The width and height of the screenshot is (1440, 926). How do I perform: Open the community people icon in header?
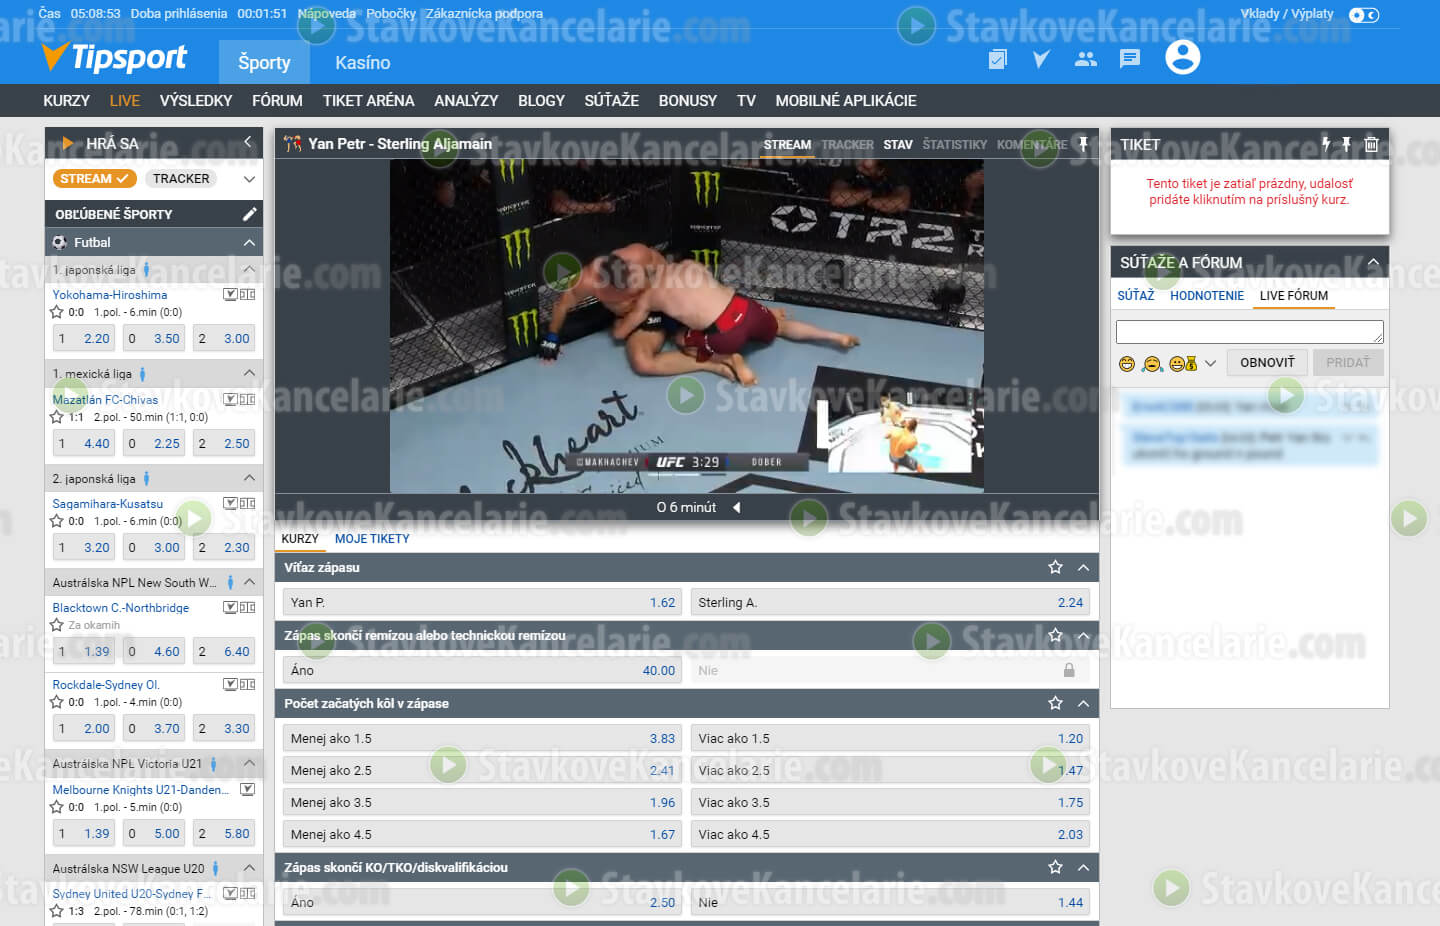[x=1086, y=59]
